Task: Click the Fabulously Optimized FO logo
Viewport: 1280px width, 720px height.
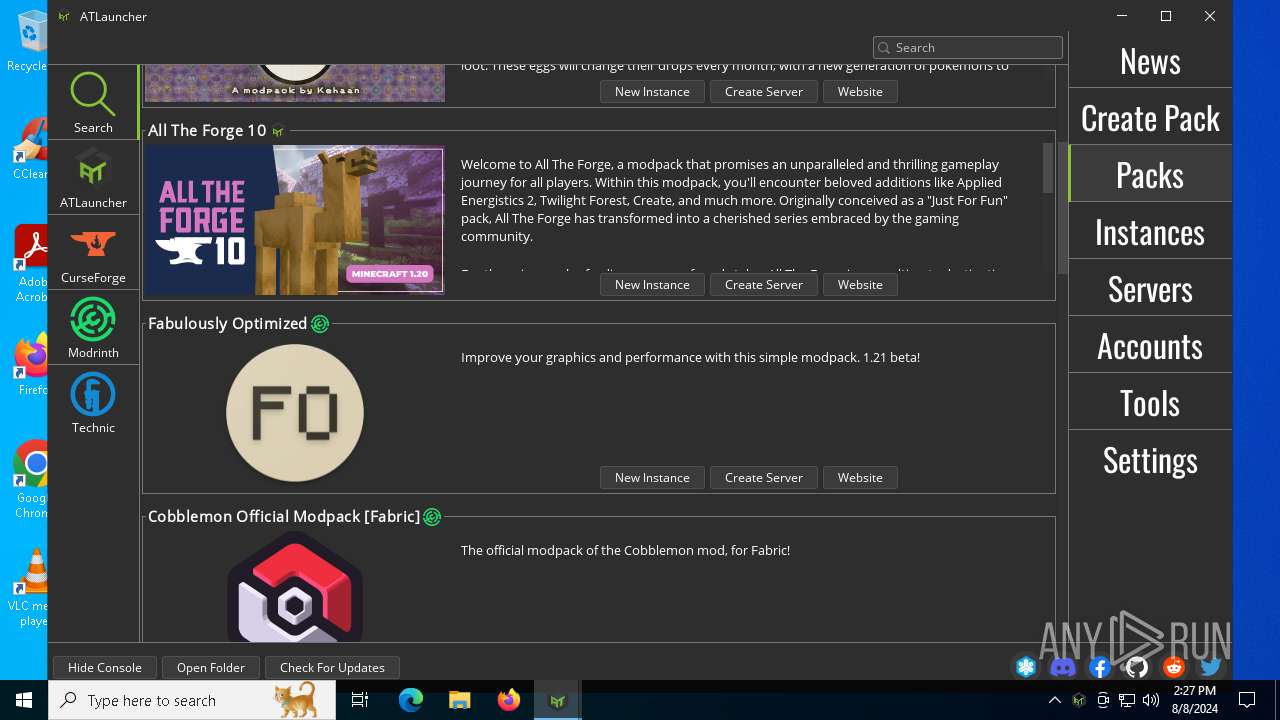Action: click(295, 412)
